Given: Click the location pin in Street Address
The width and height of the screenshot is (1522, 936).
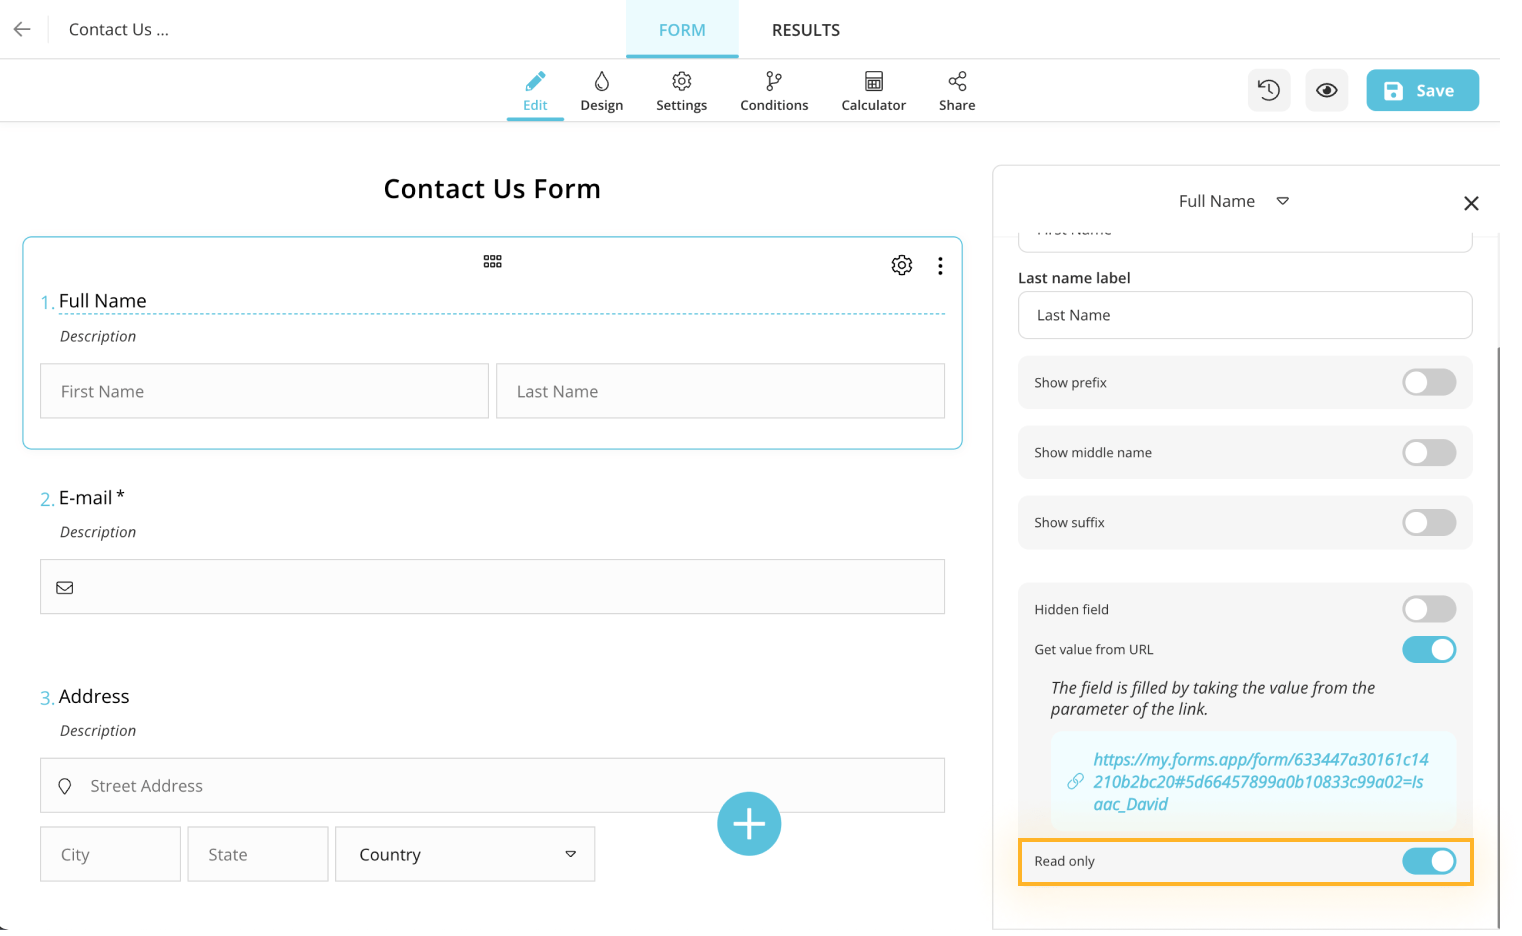Looking at the screenshot, I should point(65,786).
